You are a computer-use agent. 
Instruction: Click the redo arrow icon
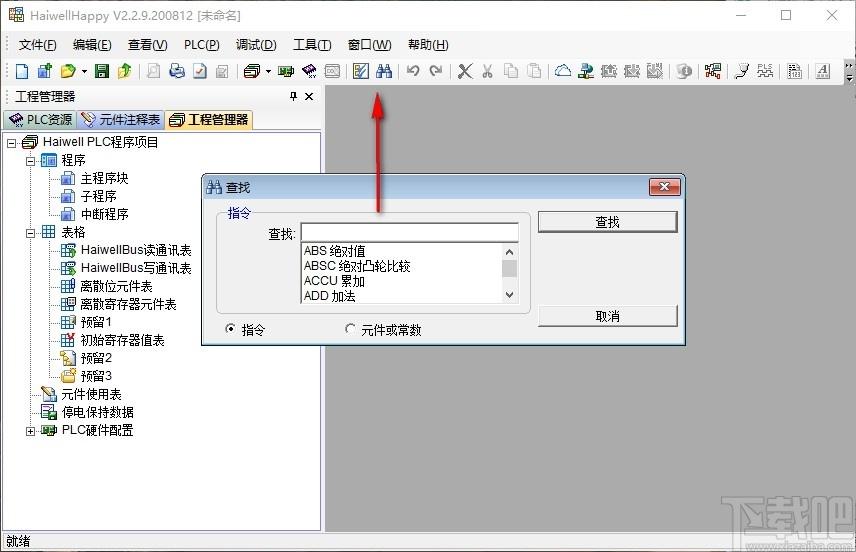pos(436,71)
